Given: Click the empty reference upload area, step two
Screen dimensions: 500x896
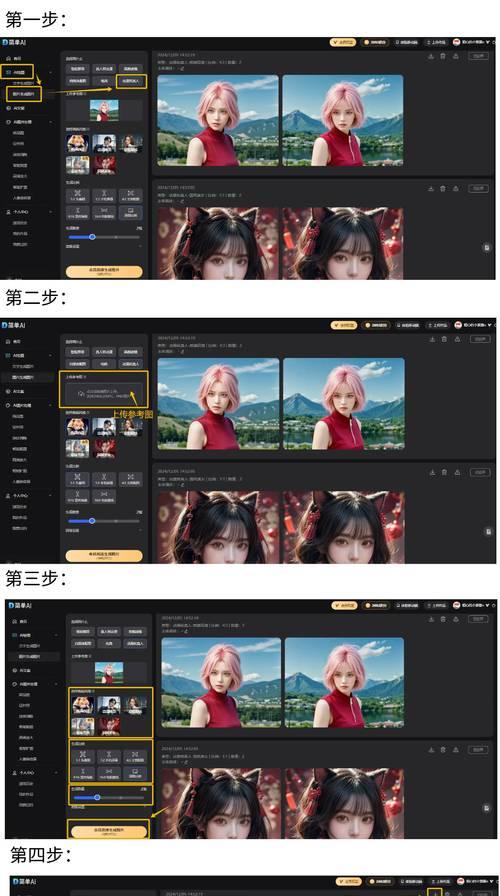Looking at the screenshot, I should click(104, 393).
